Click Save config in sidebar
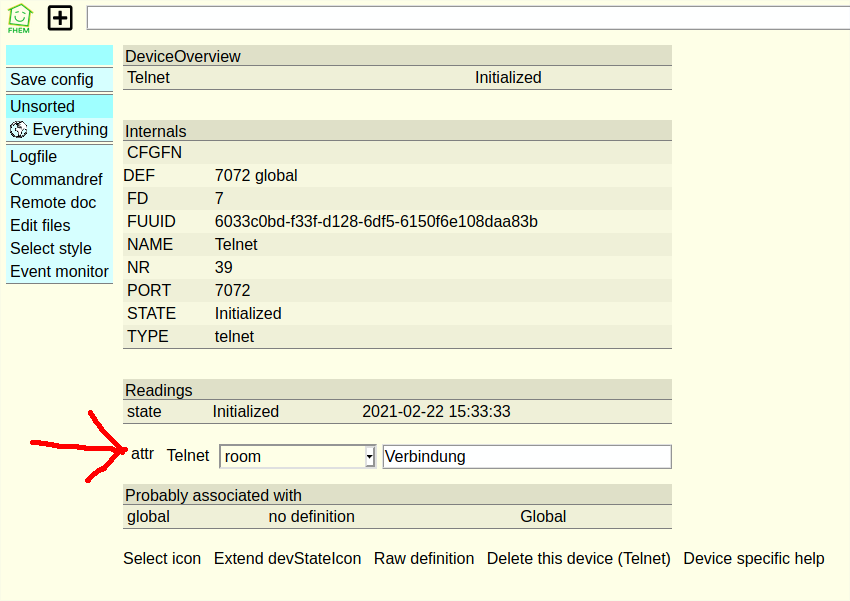Image resolution: width=850 pixels, height=601 pixels. (52, 80)
